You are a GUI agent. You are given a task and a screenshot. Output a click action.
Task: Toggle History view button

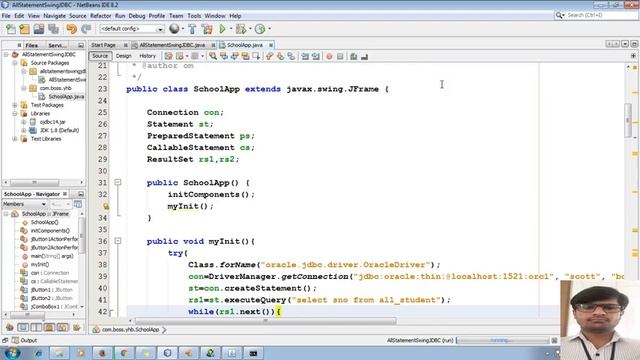147,56
